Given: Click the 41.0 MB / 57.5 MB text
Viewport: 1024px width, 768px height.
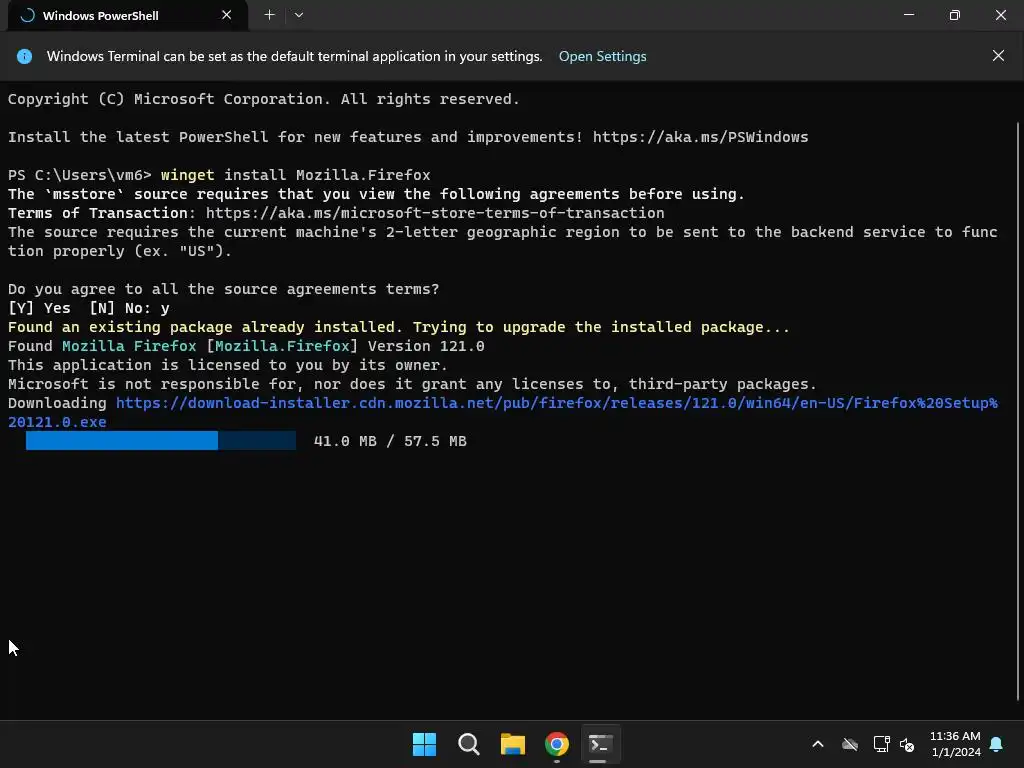Looking at the screenshot, I should (x=390, y=441).
